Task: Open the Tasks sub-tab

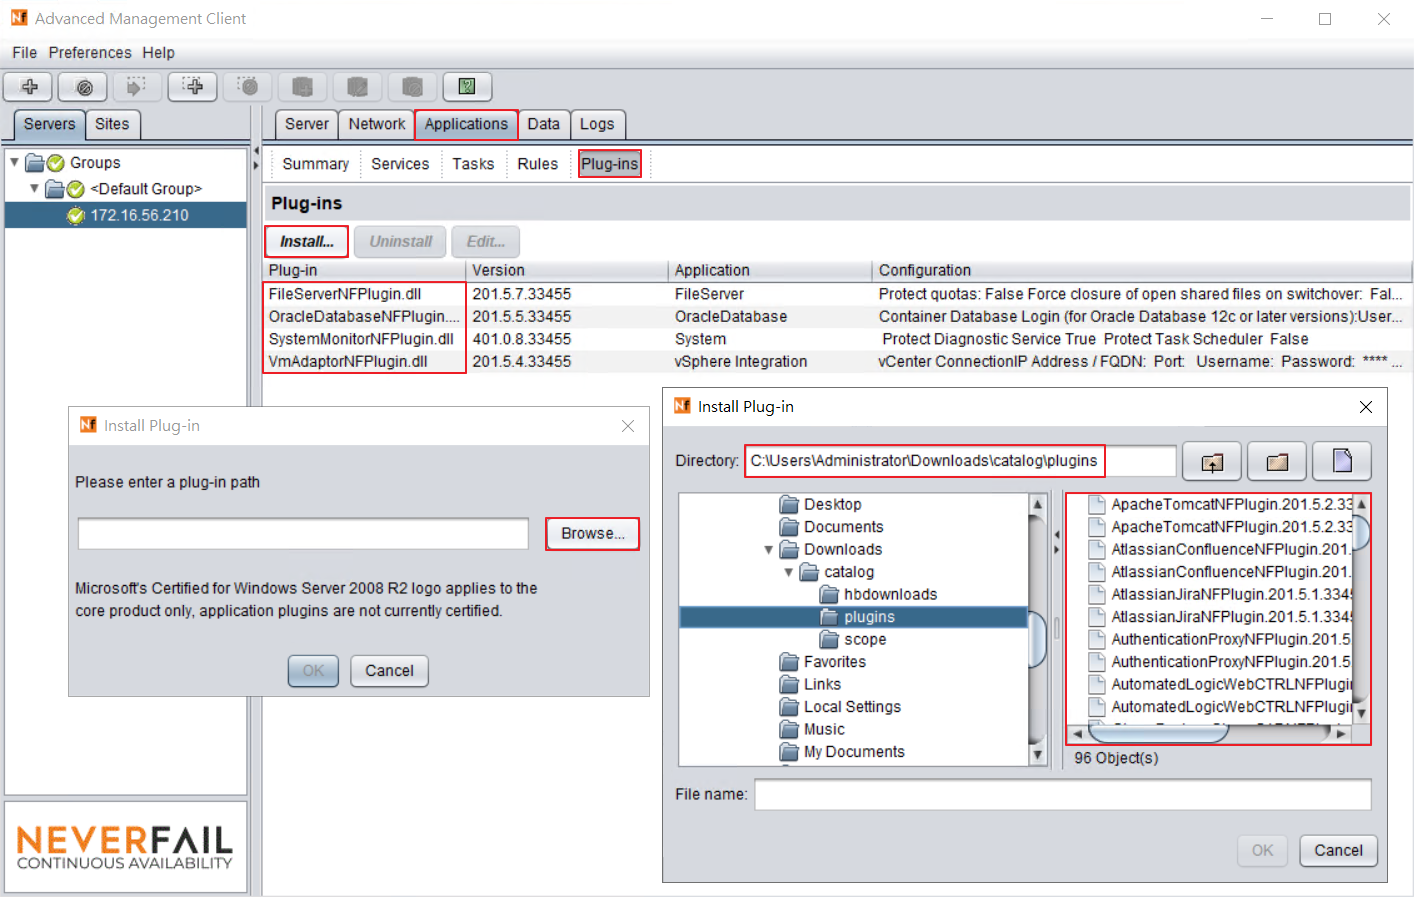Action: pyautogui.click(x=473, y=164)
